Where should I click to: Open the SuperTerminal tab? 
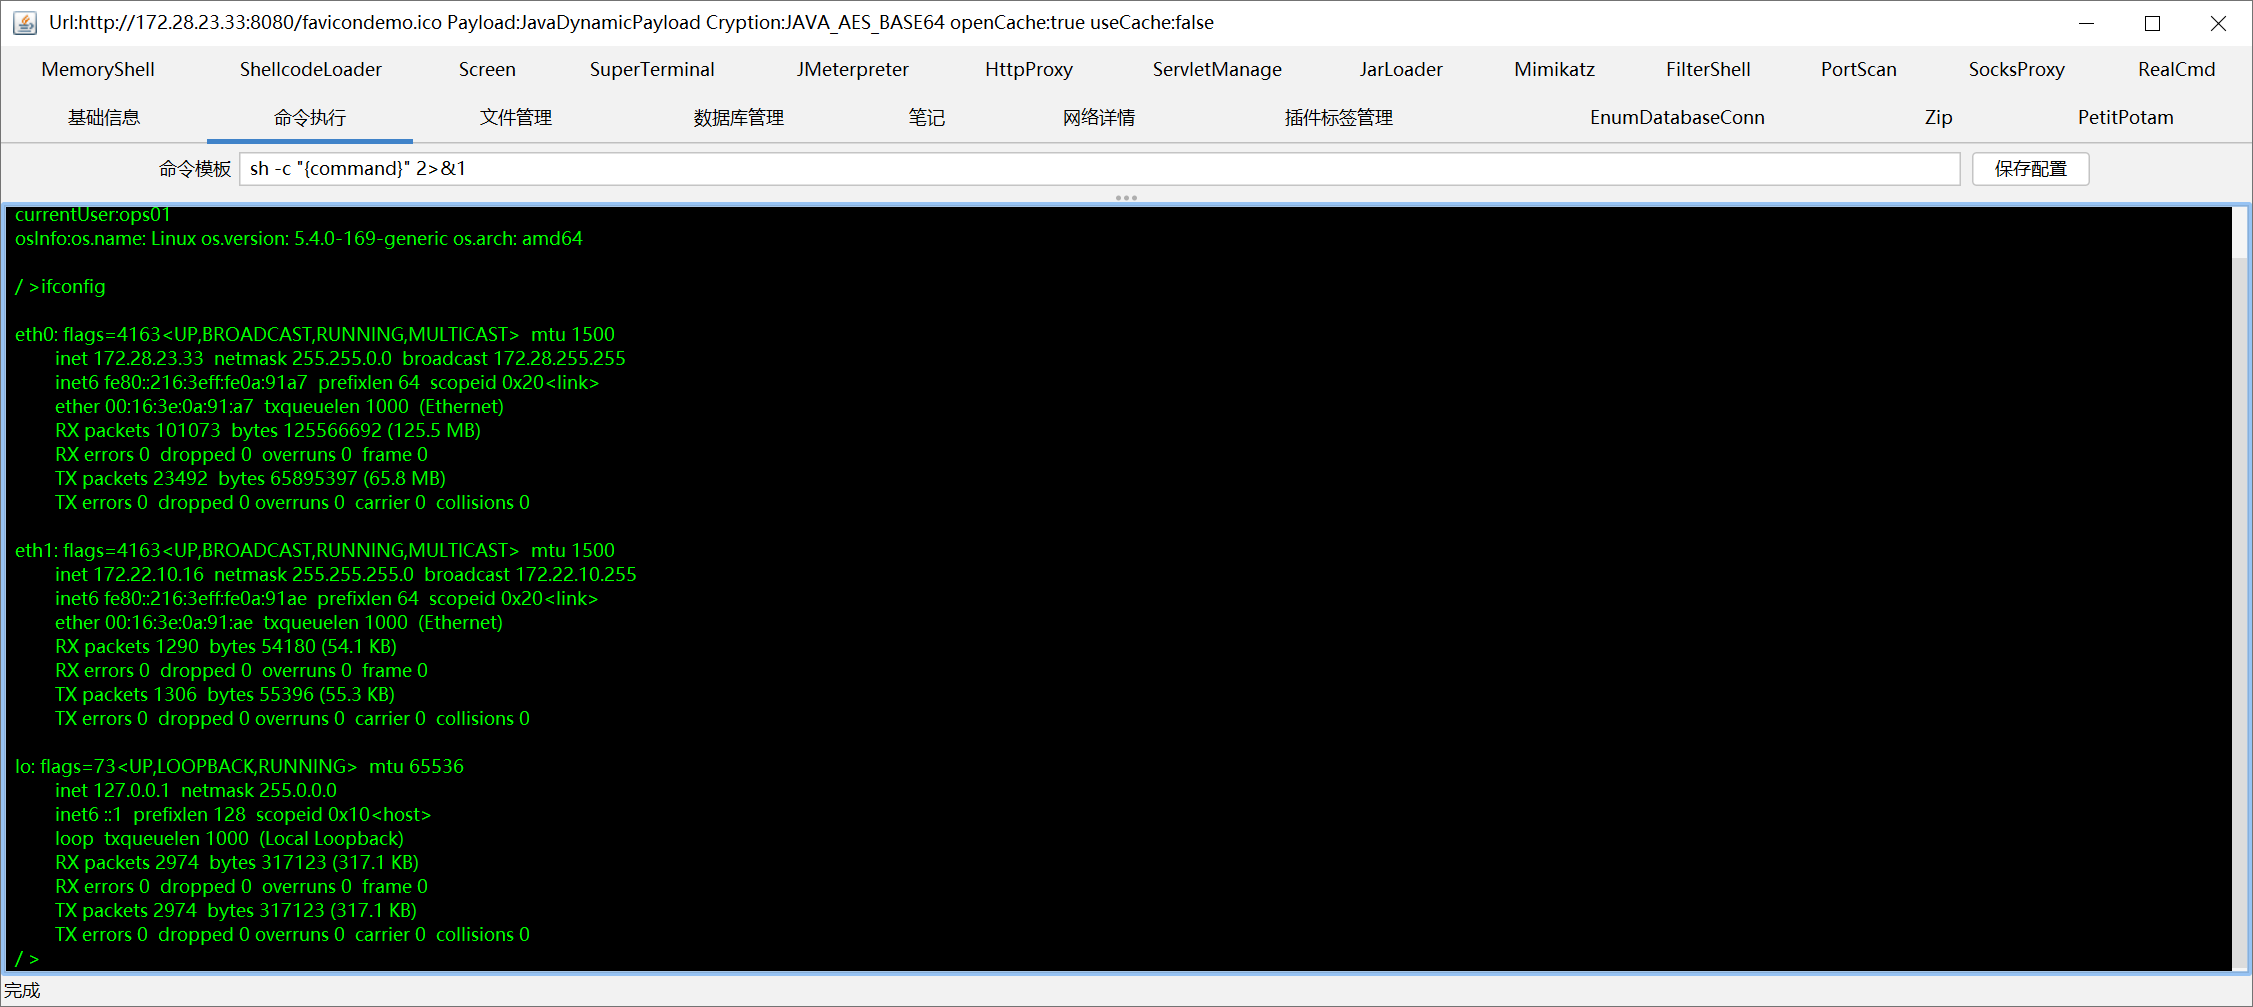pos(652,69)
